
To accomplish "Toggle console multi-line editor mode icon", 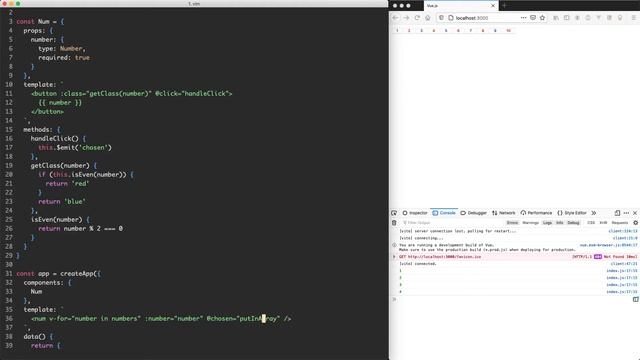I will click(x=635, y=299).
